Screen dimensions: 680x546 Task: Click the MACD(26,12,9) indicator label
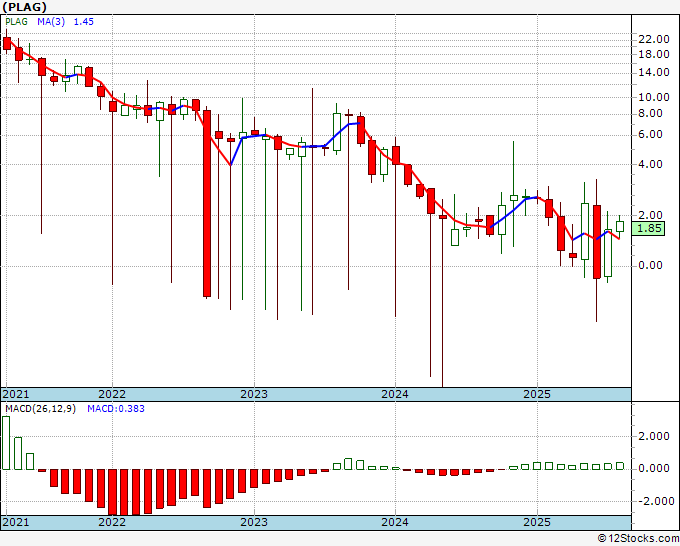40,409
